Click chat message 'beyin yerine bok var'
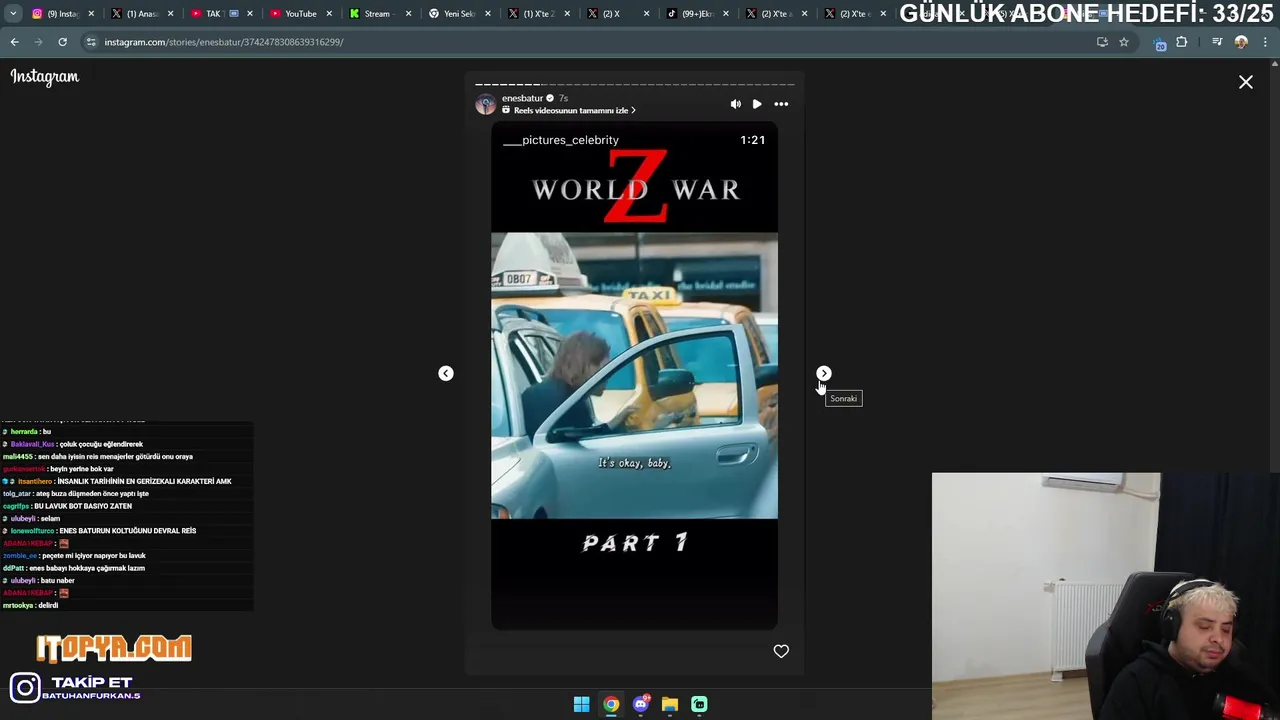 coord(81,469)
